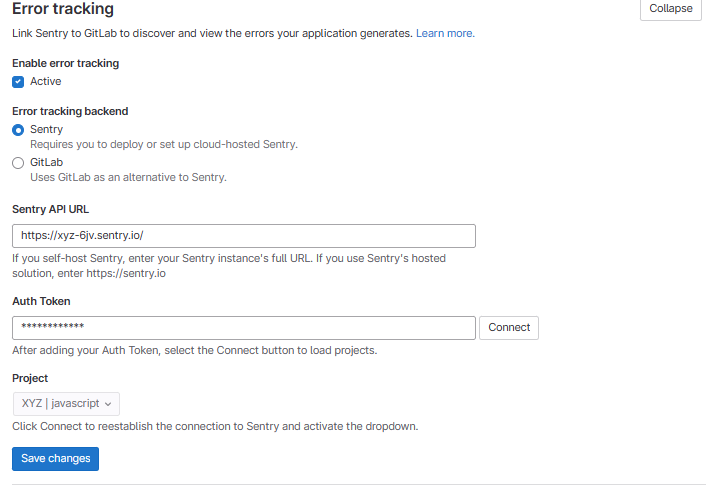Click the 'GitLab' radio option label
The image size is (713, 486).
47,162
